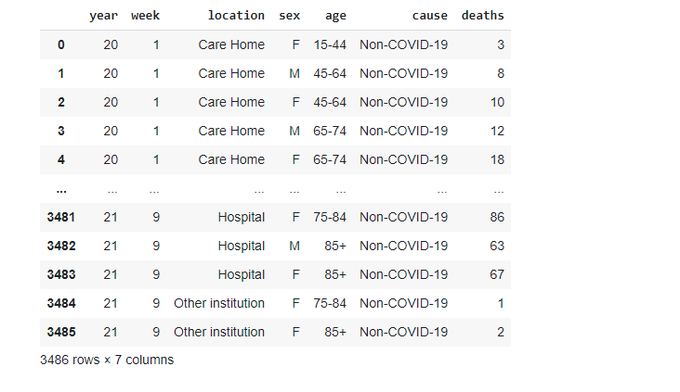This screenshot has width=680, height=392.
Task: Click the 'deaths' column header
Action: coord(482,16)
